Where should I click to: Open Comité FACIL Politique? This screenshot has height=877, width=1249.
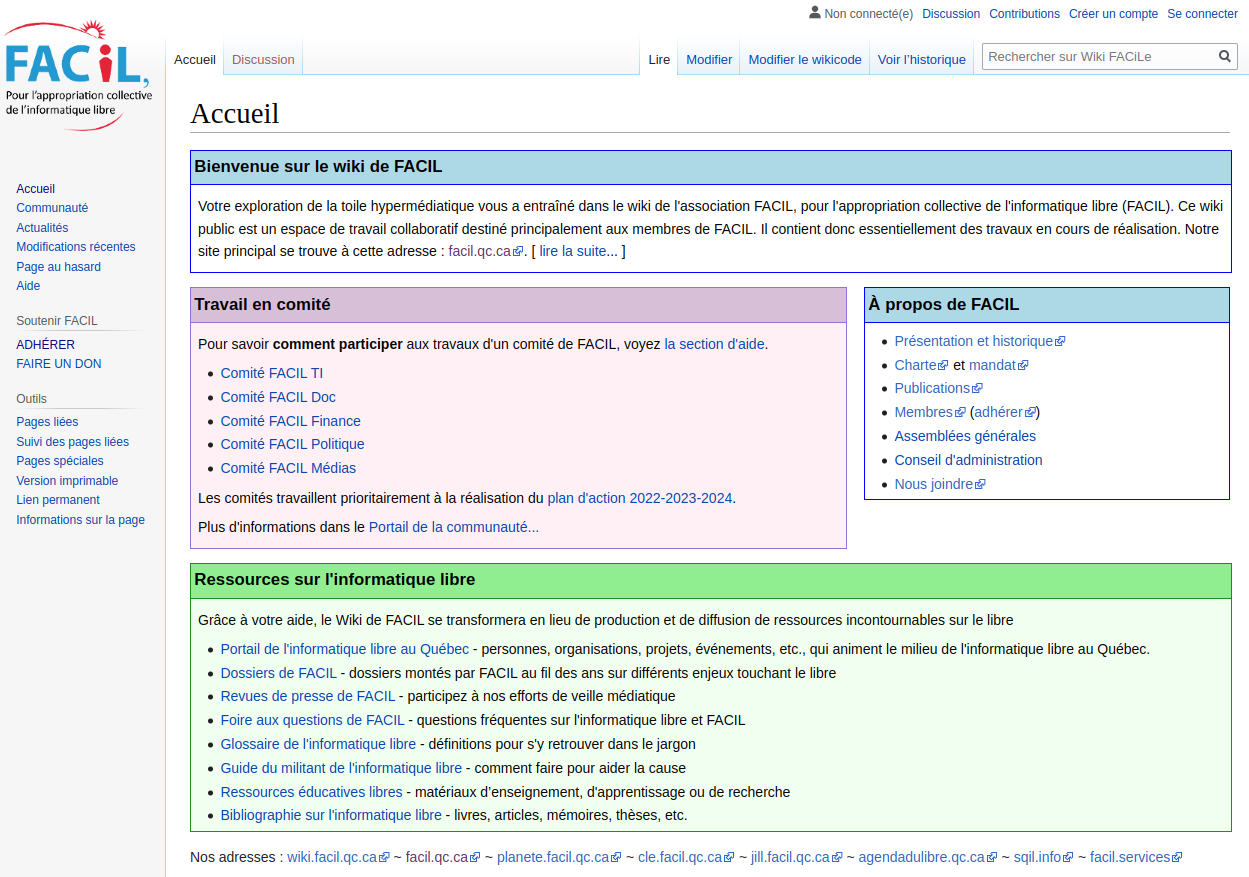pyautogui.click(x=293, y=444)
